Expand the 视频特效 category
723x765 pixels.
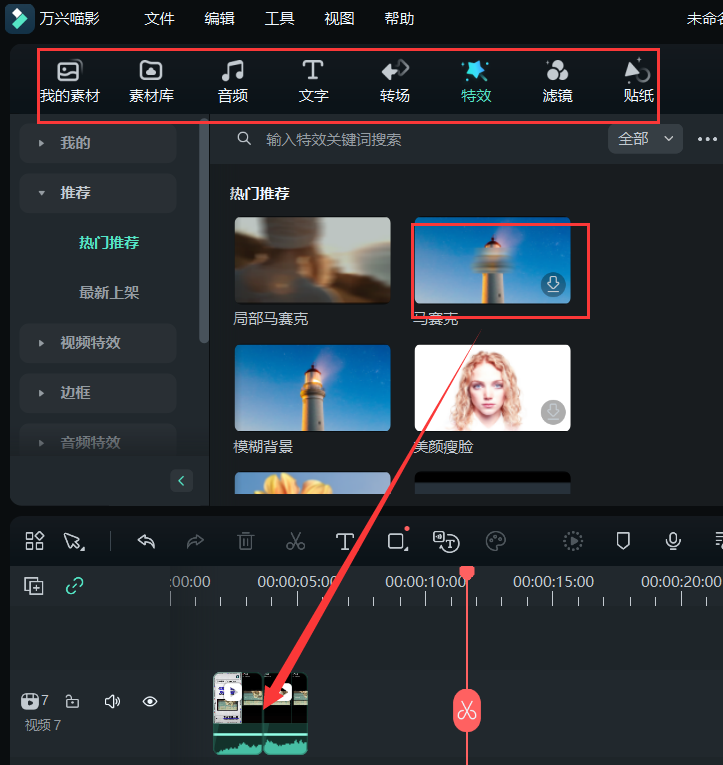(98, 343)
